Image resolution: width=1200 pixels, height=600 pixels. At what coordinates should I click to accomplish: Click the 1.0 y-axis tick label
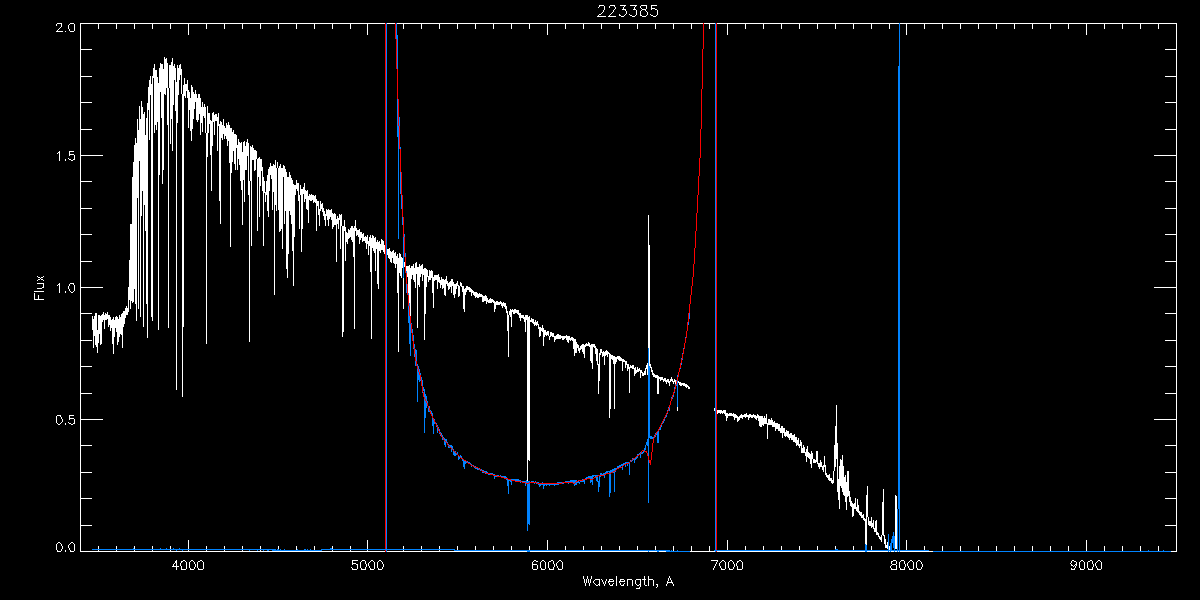[62, 288]
